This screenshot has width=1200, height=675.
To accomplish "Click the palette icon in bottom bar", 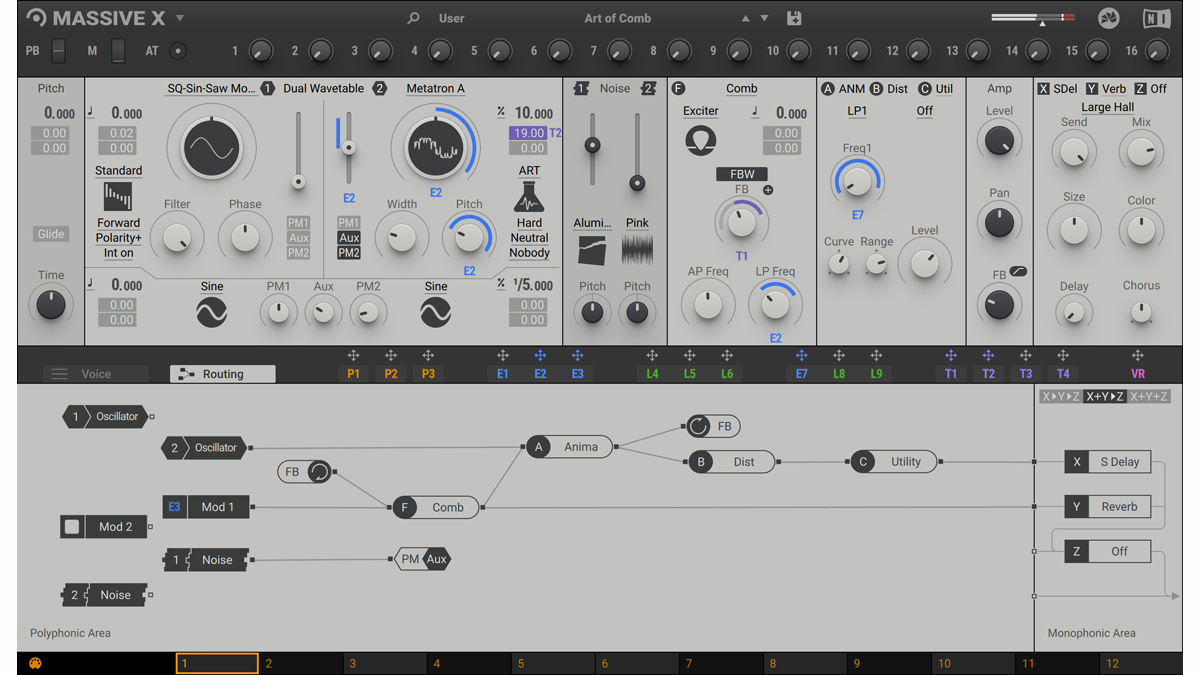I will point(35,663).
